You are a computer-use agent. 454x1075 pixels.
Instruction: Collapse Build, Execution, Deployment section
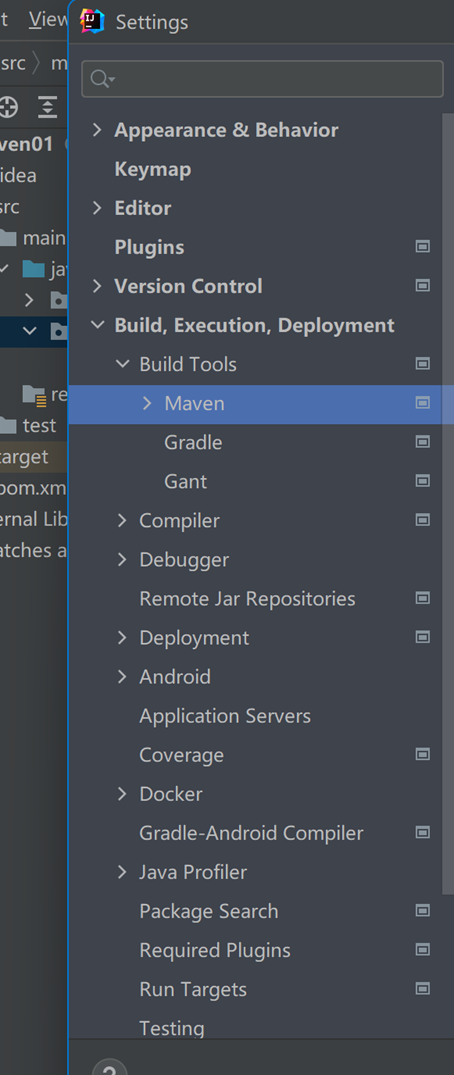pos(97,325)
